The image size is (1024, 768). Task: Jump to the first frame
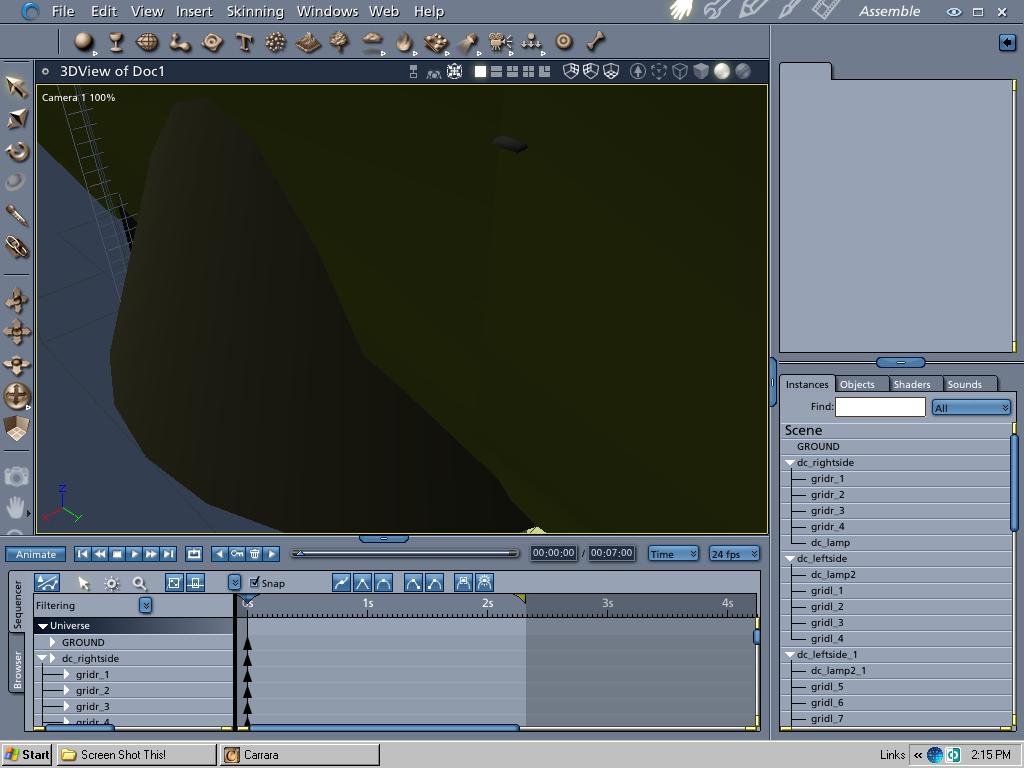pyautogui.click(x=82, y=554)
